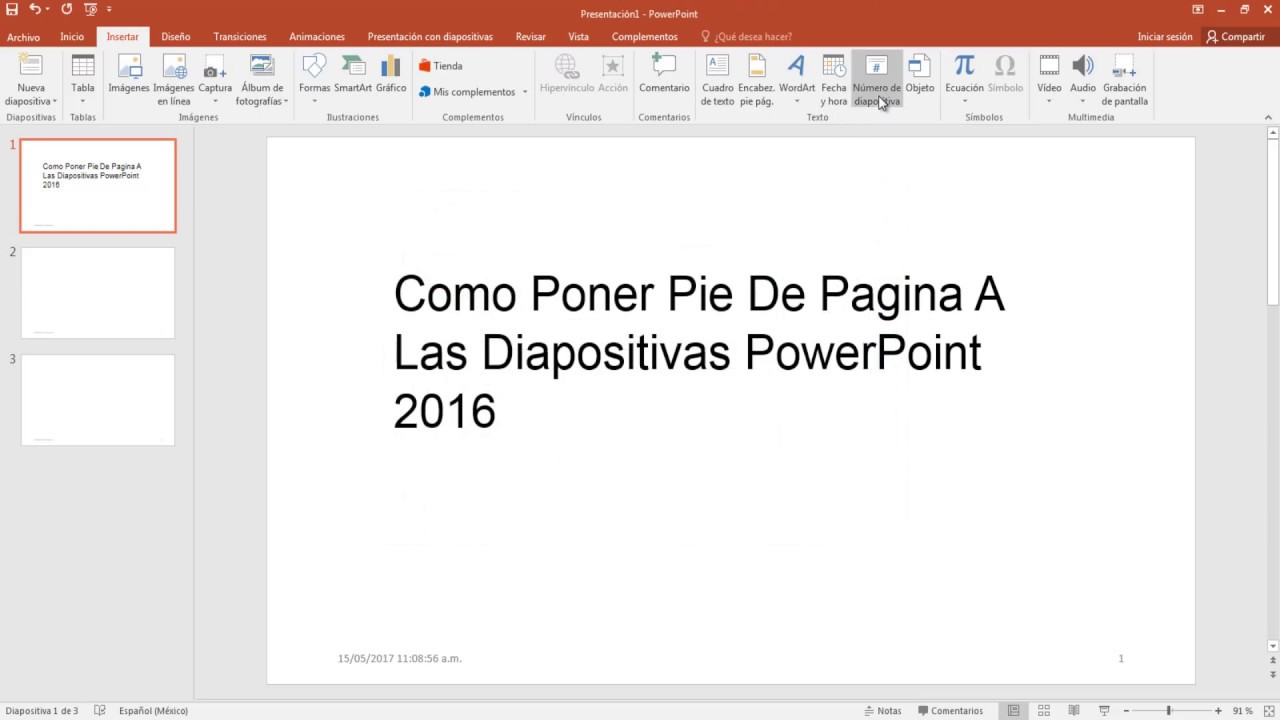Start Slide Show from the status bar
The width and height of the screenshot is (1280, 720).
[1105, 711]
